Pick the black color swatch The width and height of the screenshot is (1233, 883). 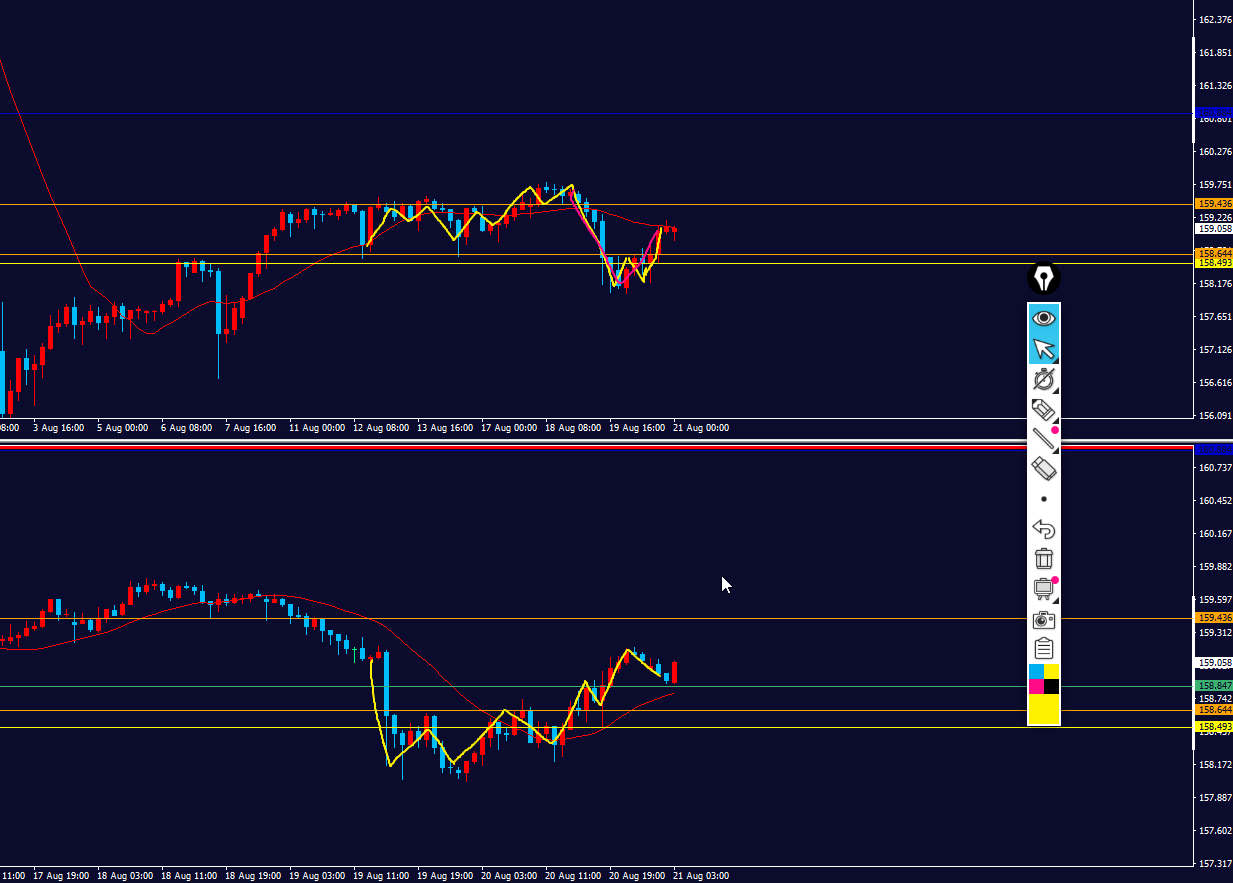[x=1052, y=686]
